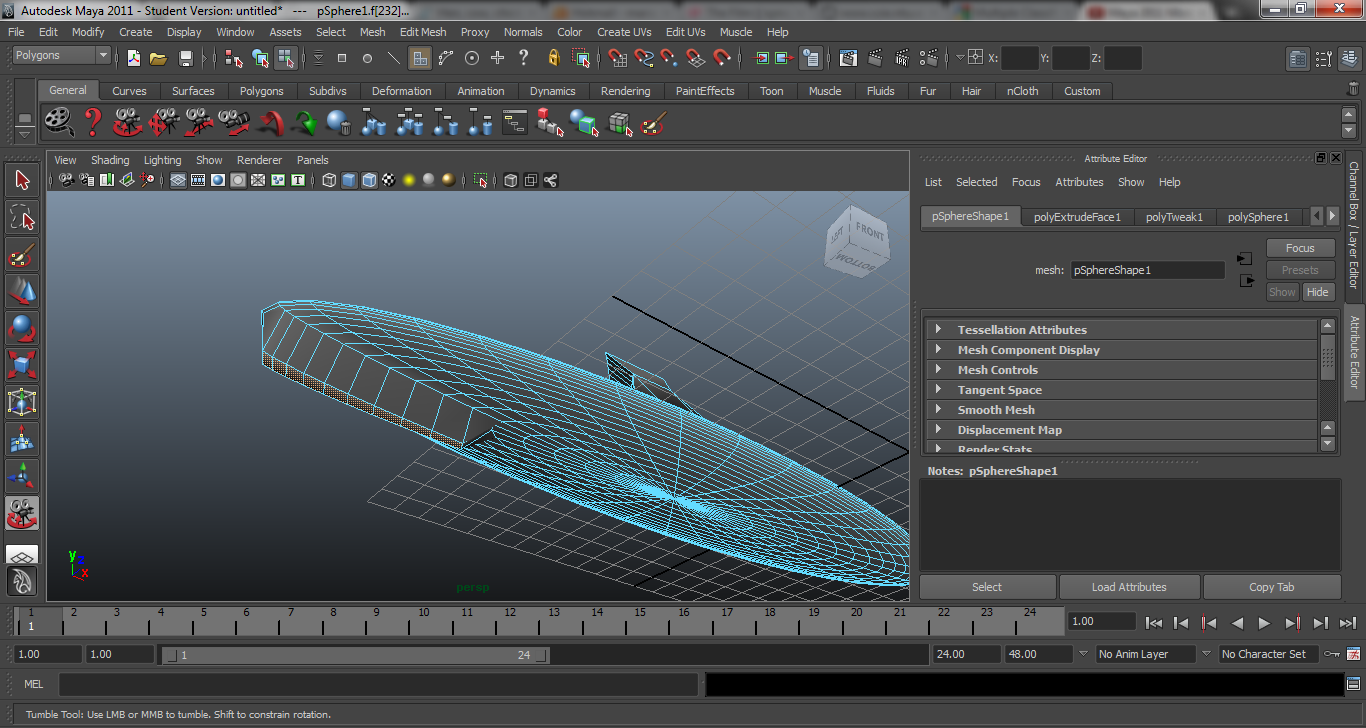Open the No Anim Layer dropdown

point(1146,654)
